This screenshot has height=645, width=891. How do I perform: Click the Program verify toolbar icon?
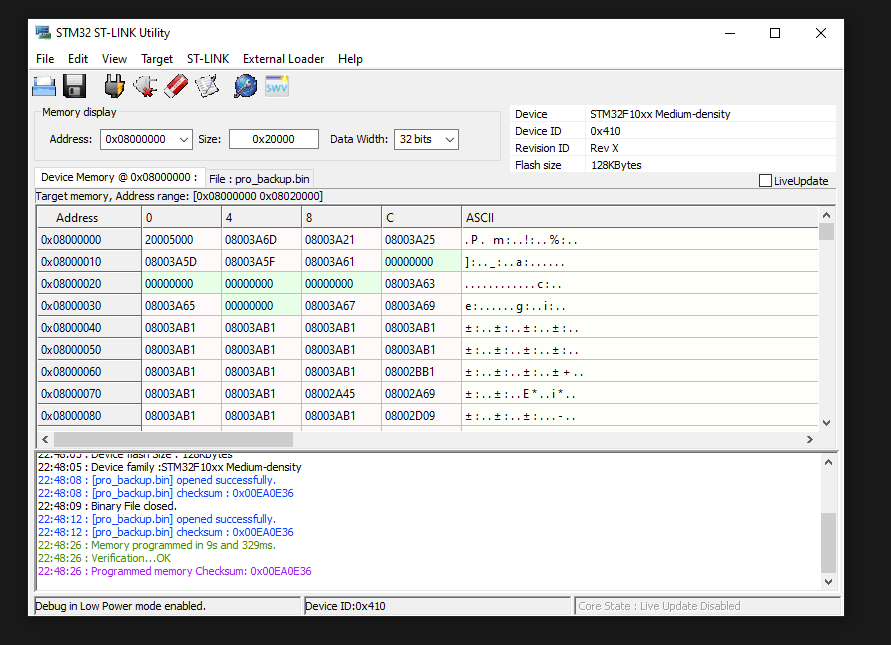click(x=207, y=86)
